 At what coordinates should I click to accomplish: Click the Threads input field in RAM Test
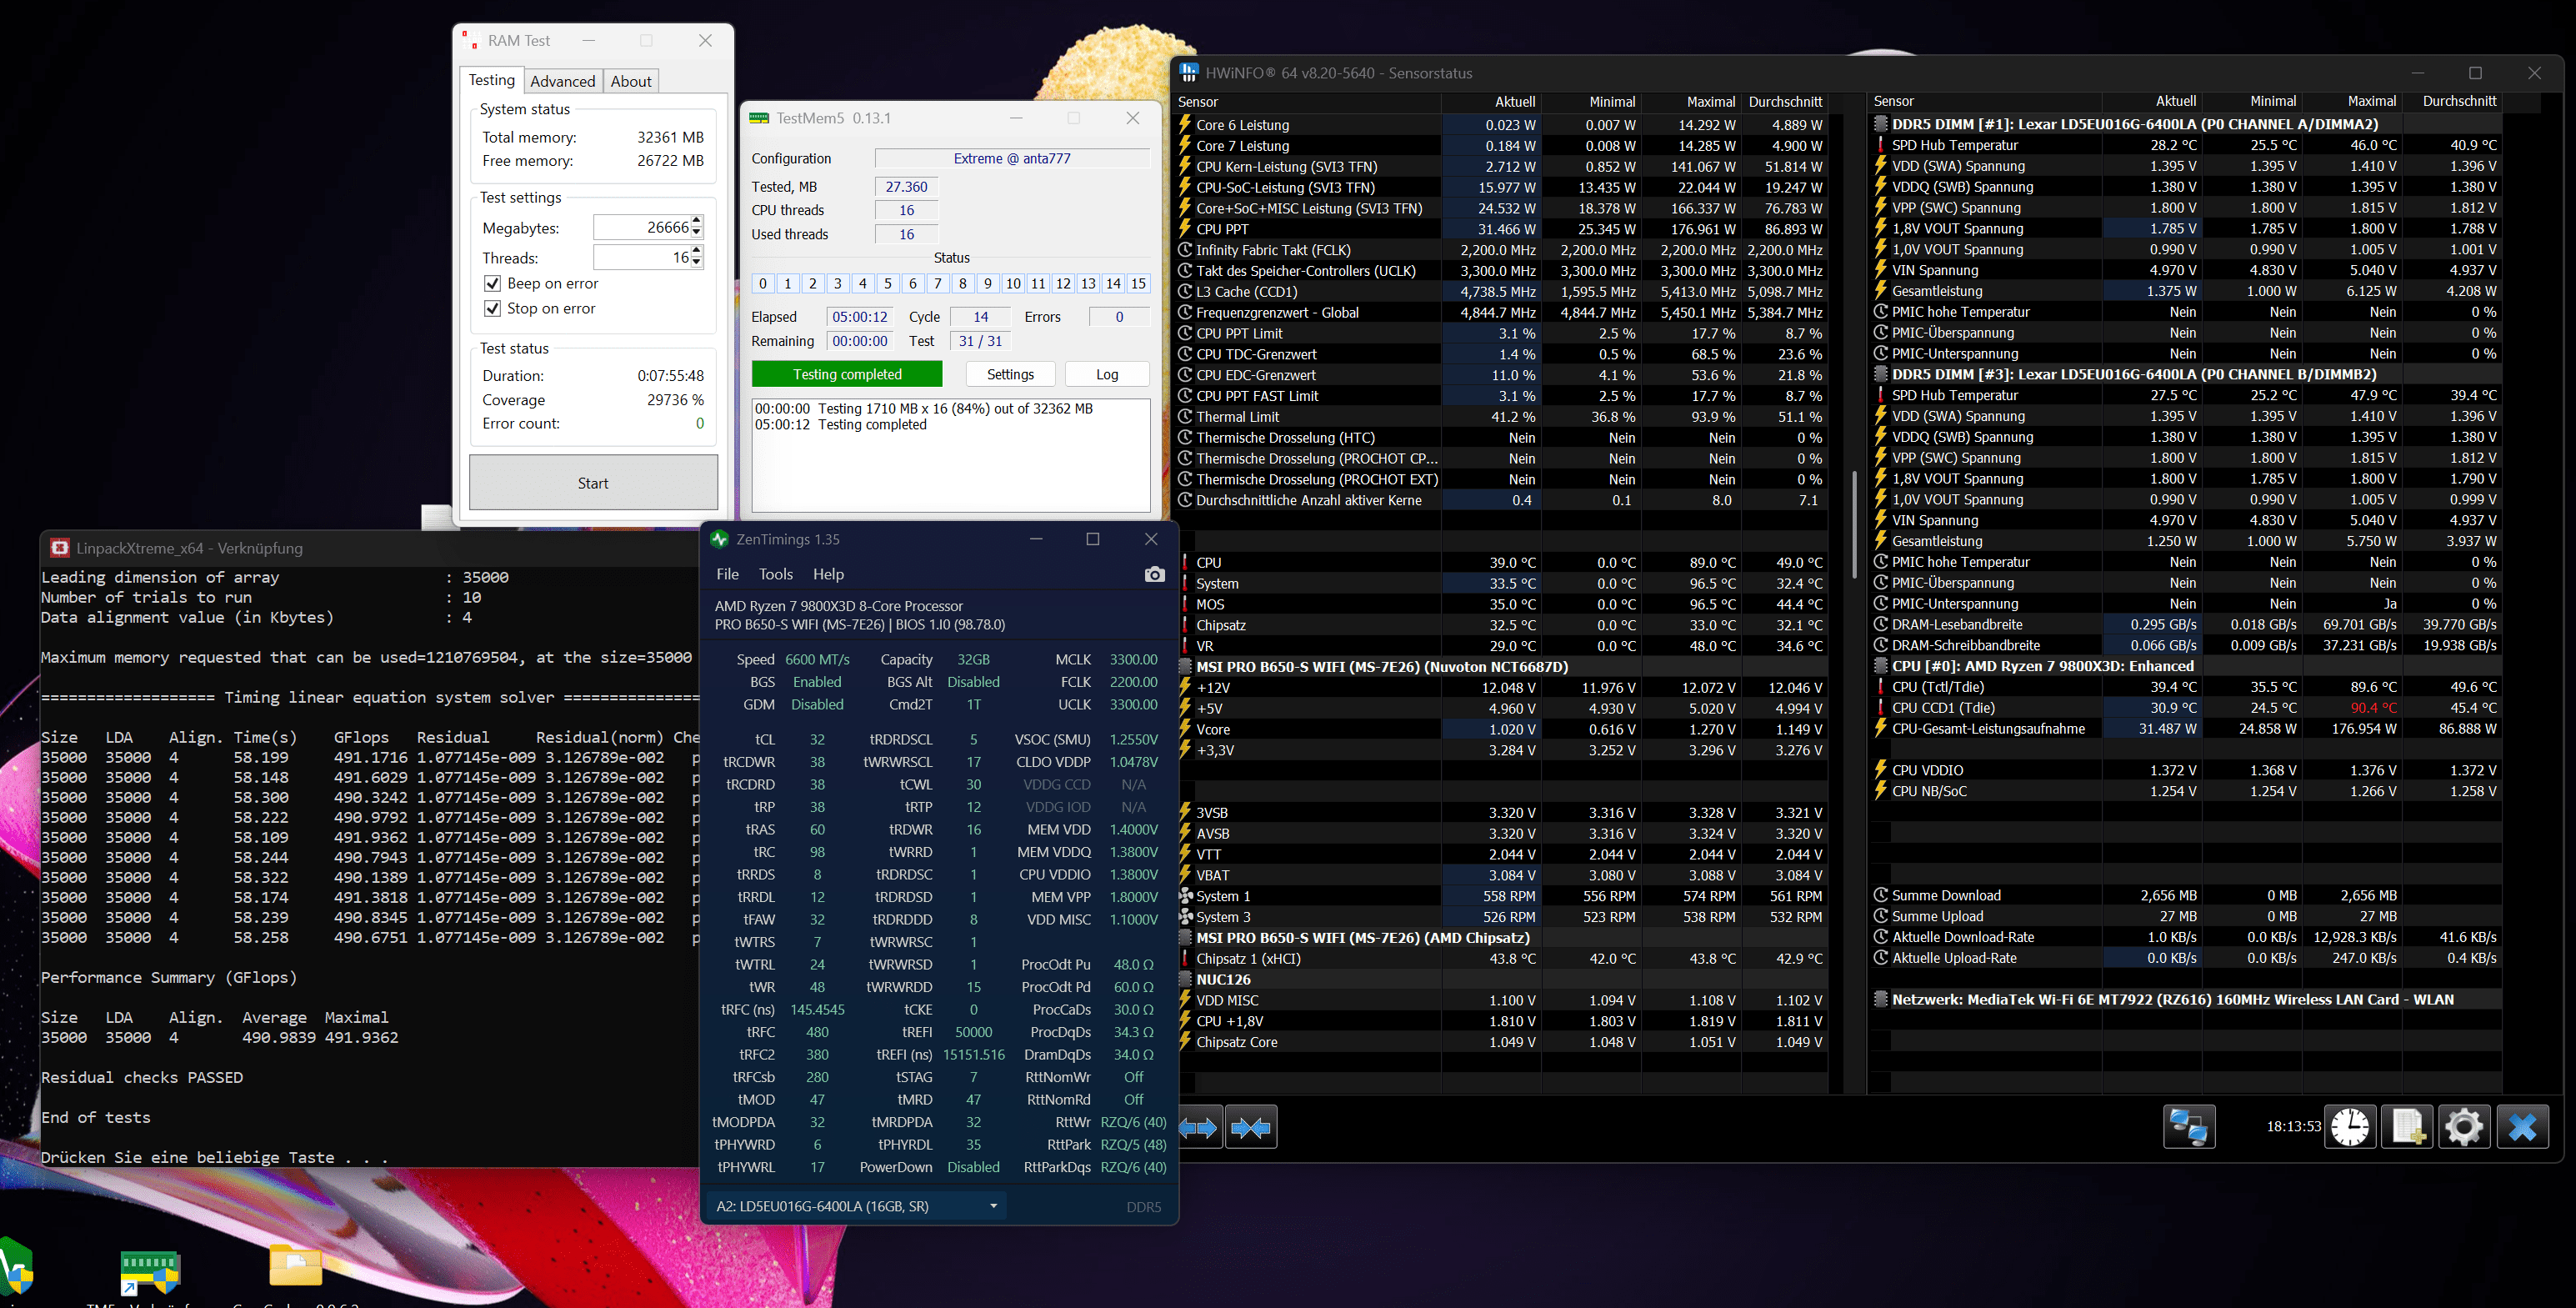[x=641, y=258]
